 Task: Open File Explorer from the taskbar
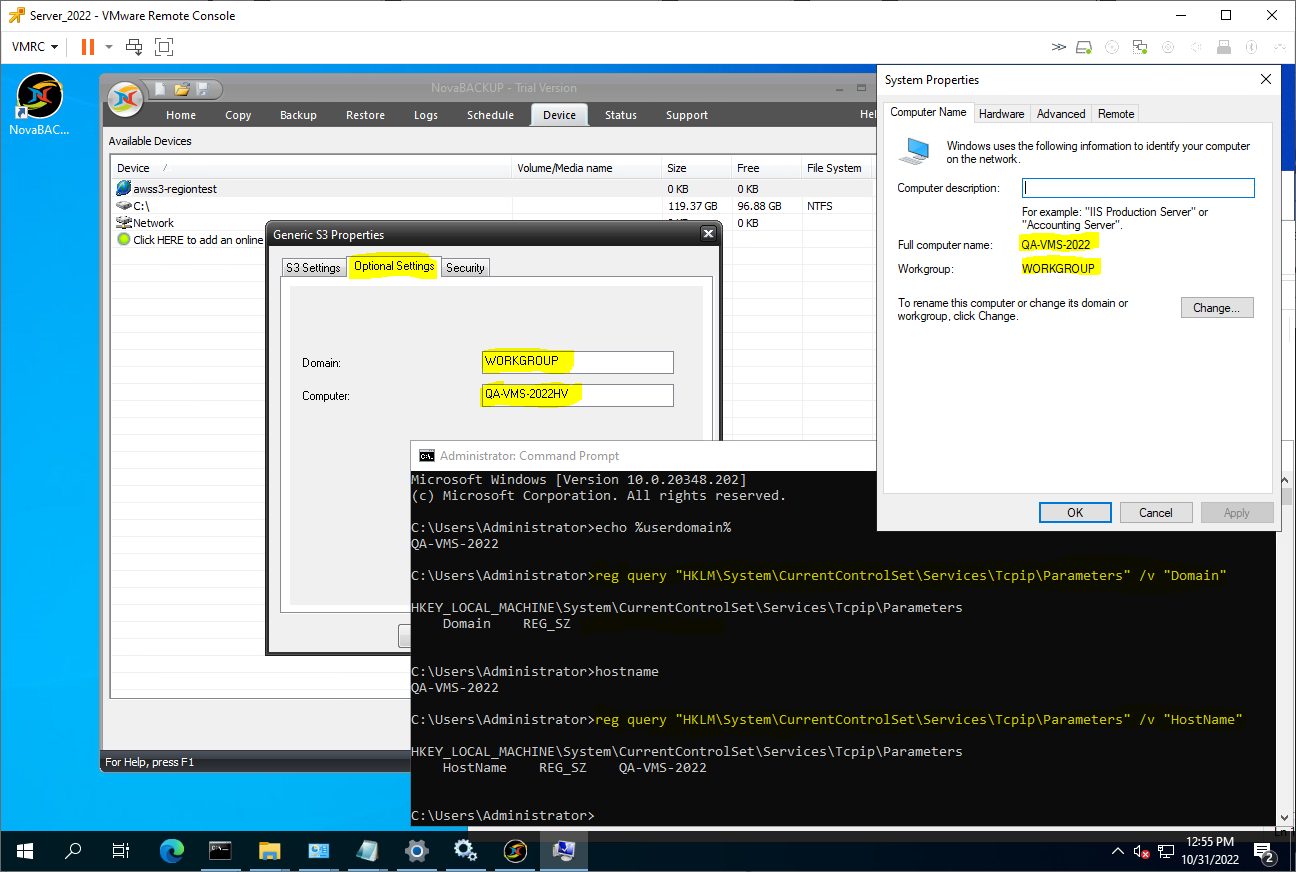pos(270,851)
